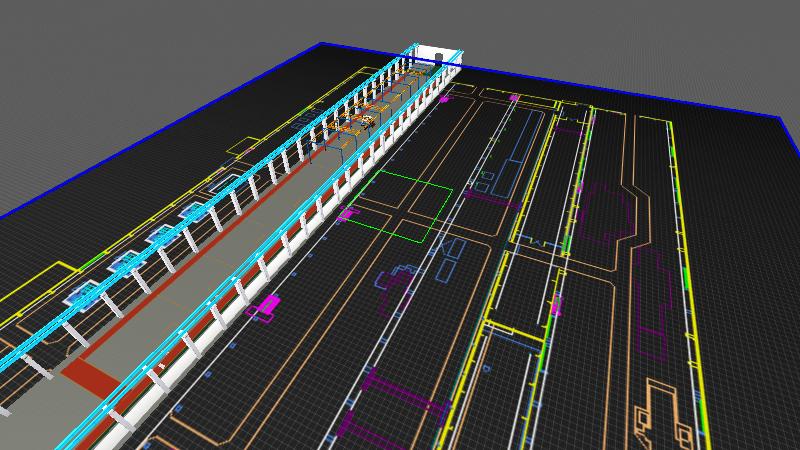Screen dimensions: 800x450
Task: Click the top apex corner of the blue boundary
Action: tap(322, 43)
